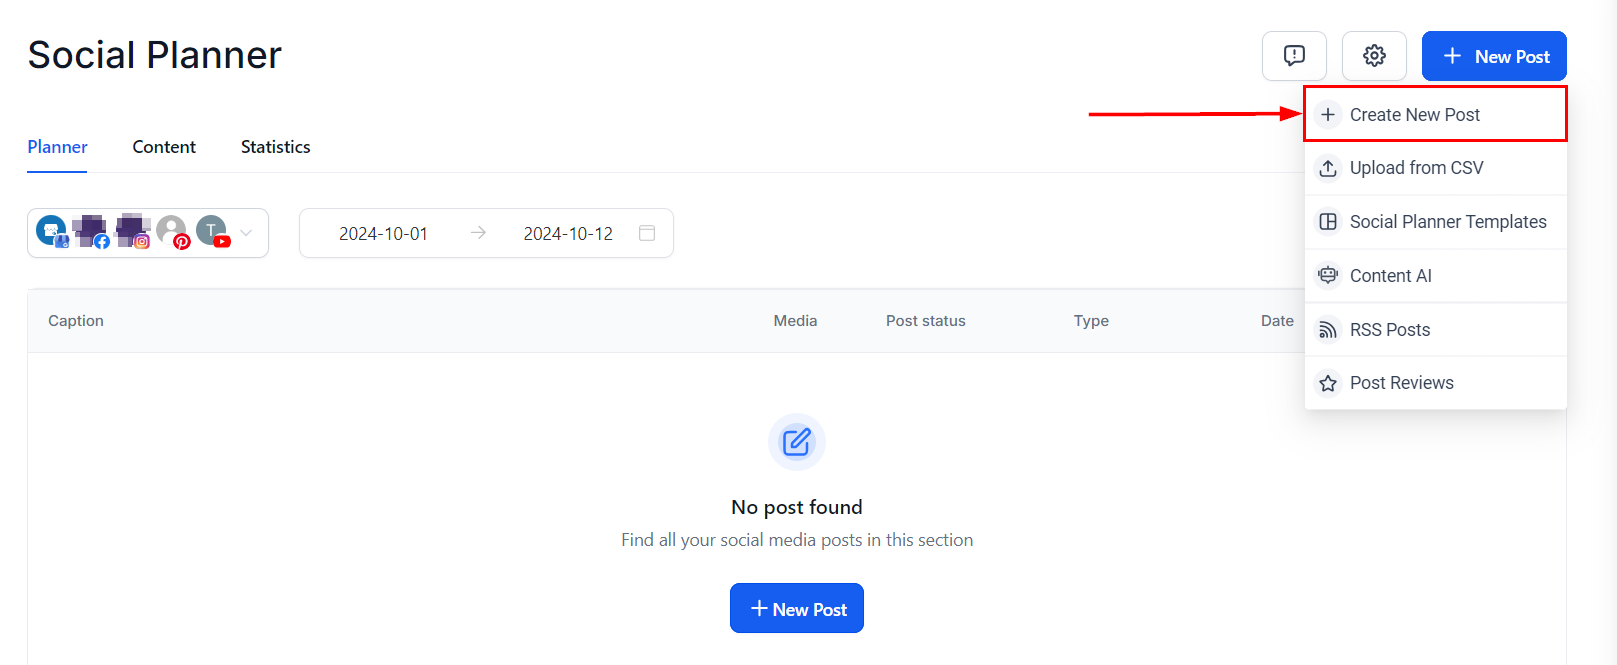Select Upload from CSV option
This screenshot has height=665, width=1617.
point(1416,168)
